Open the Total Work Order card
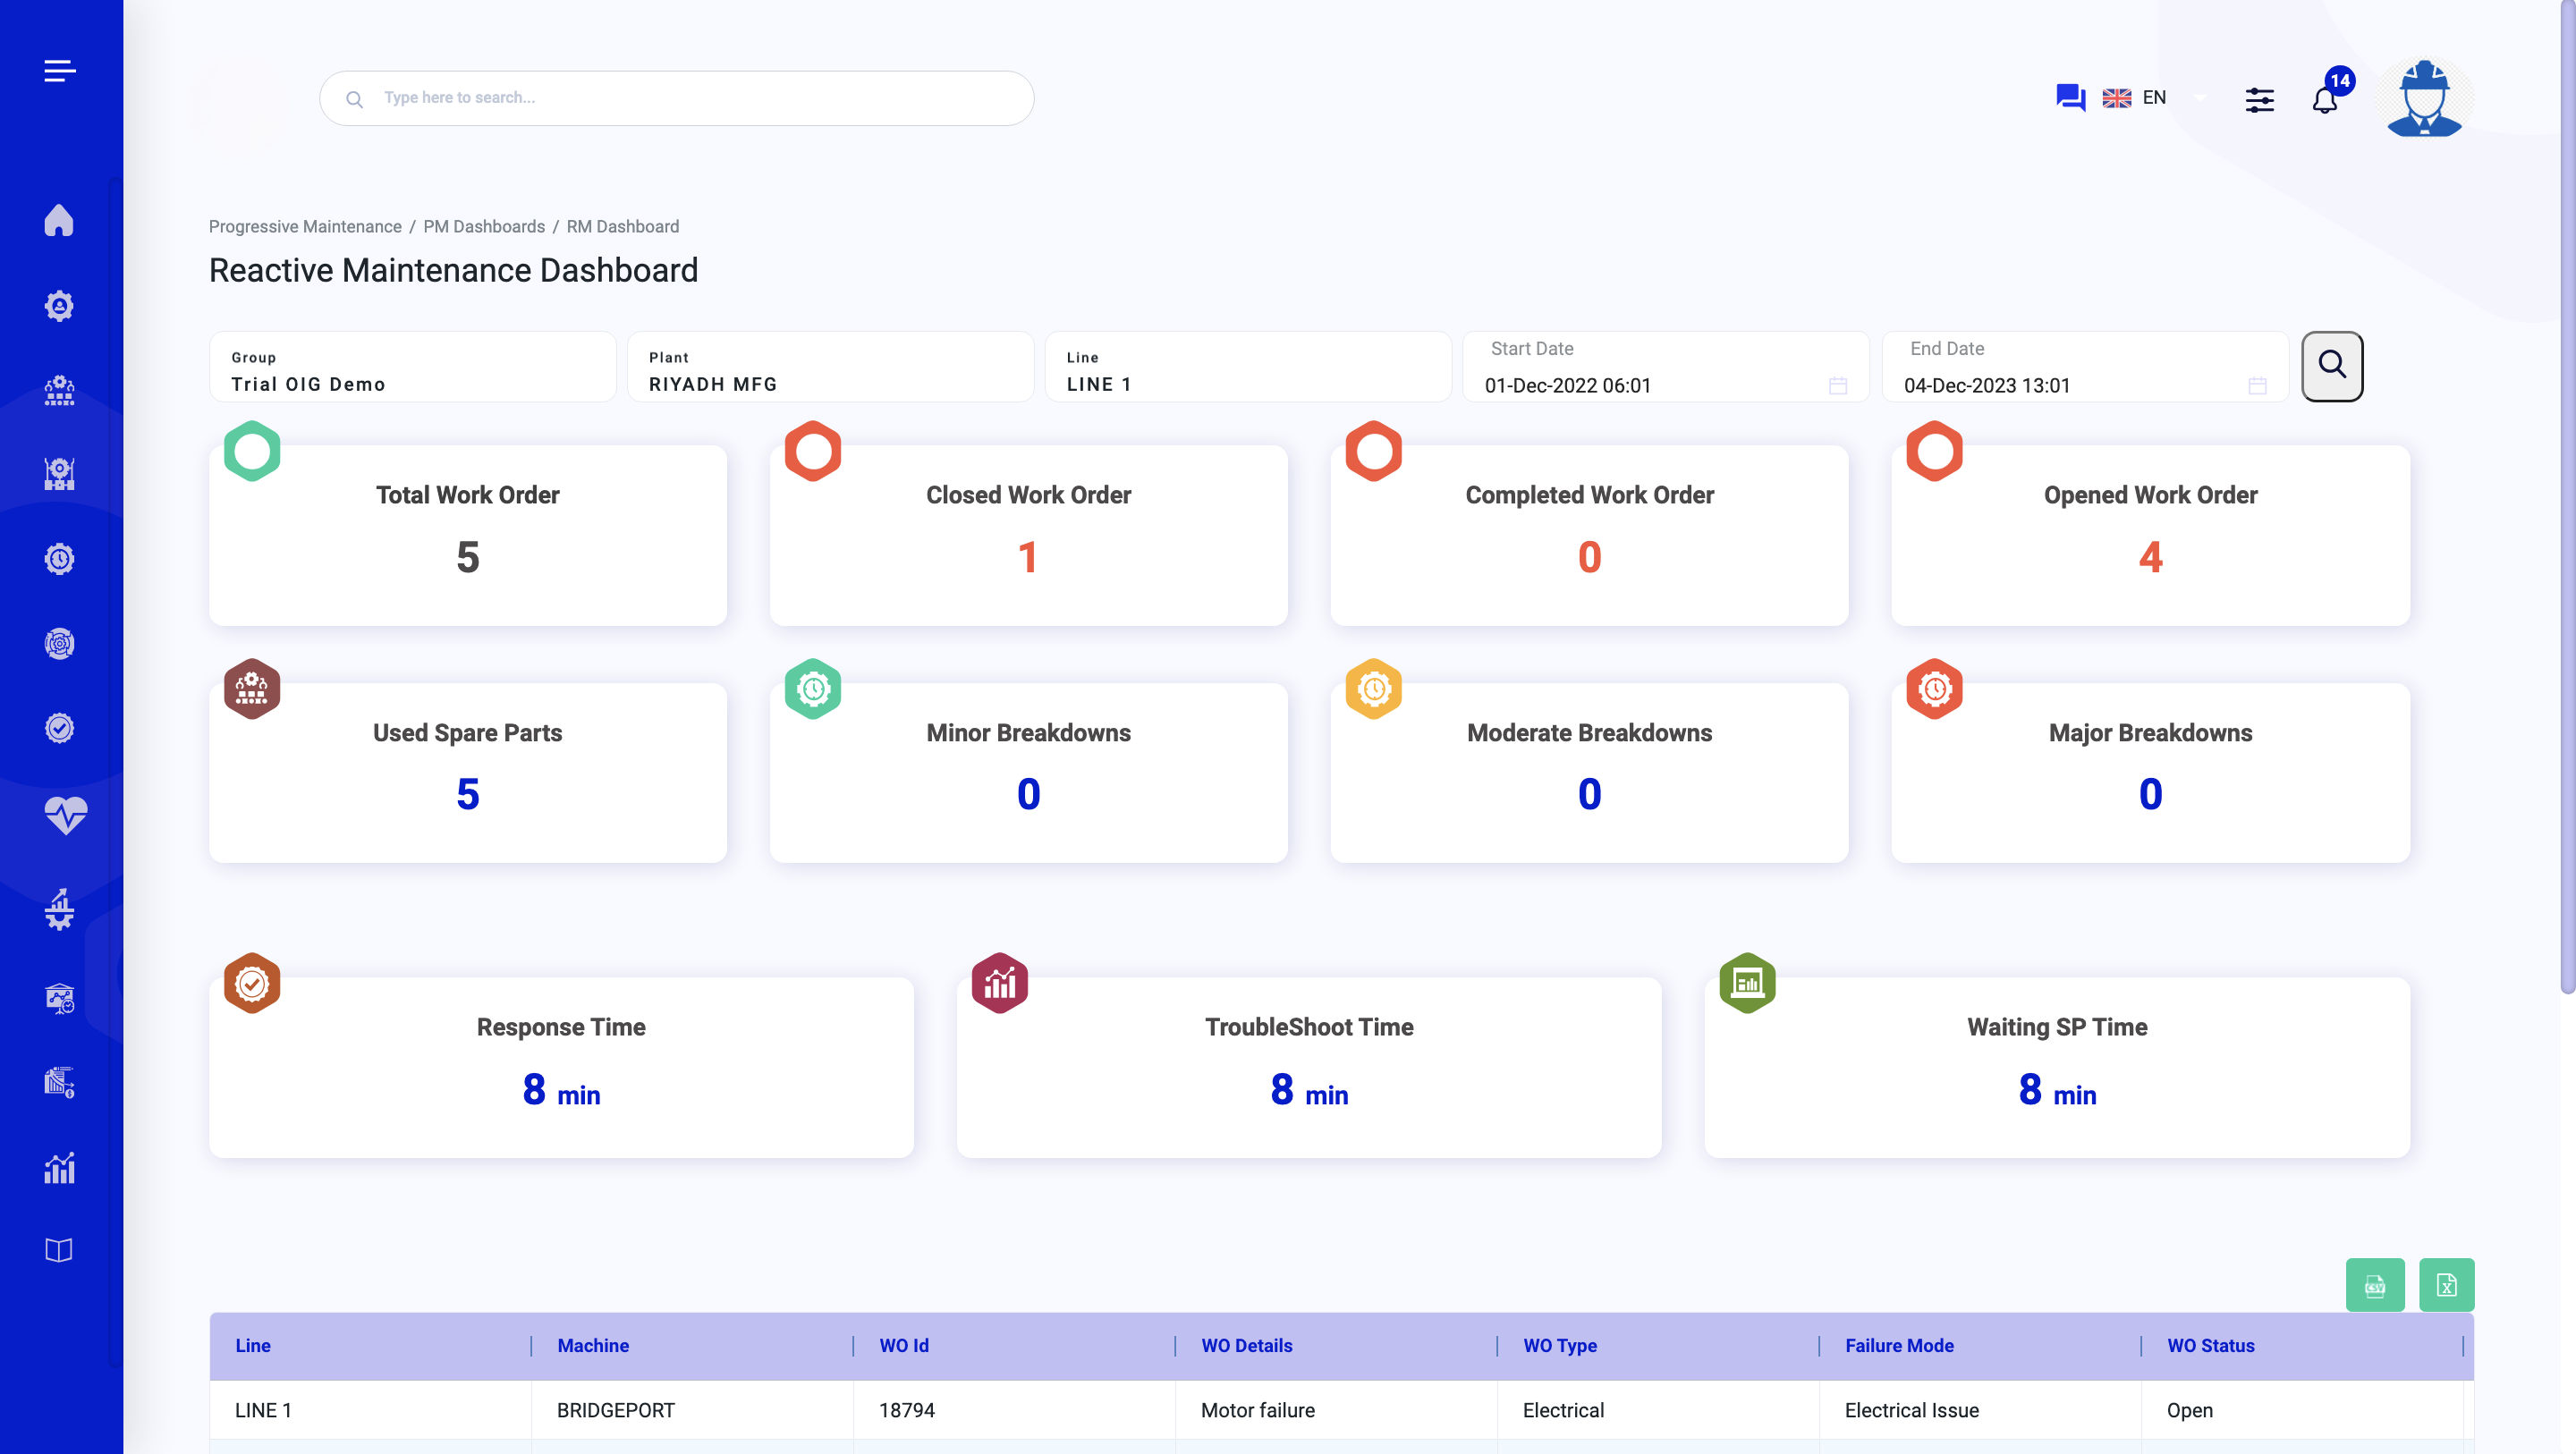The width and height of the screenshot is (2576, 1454). click(468, 536)
